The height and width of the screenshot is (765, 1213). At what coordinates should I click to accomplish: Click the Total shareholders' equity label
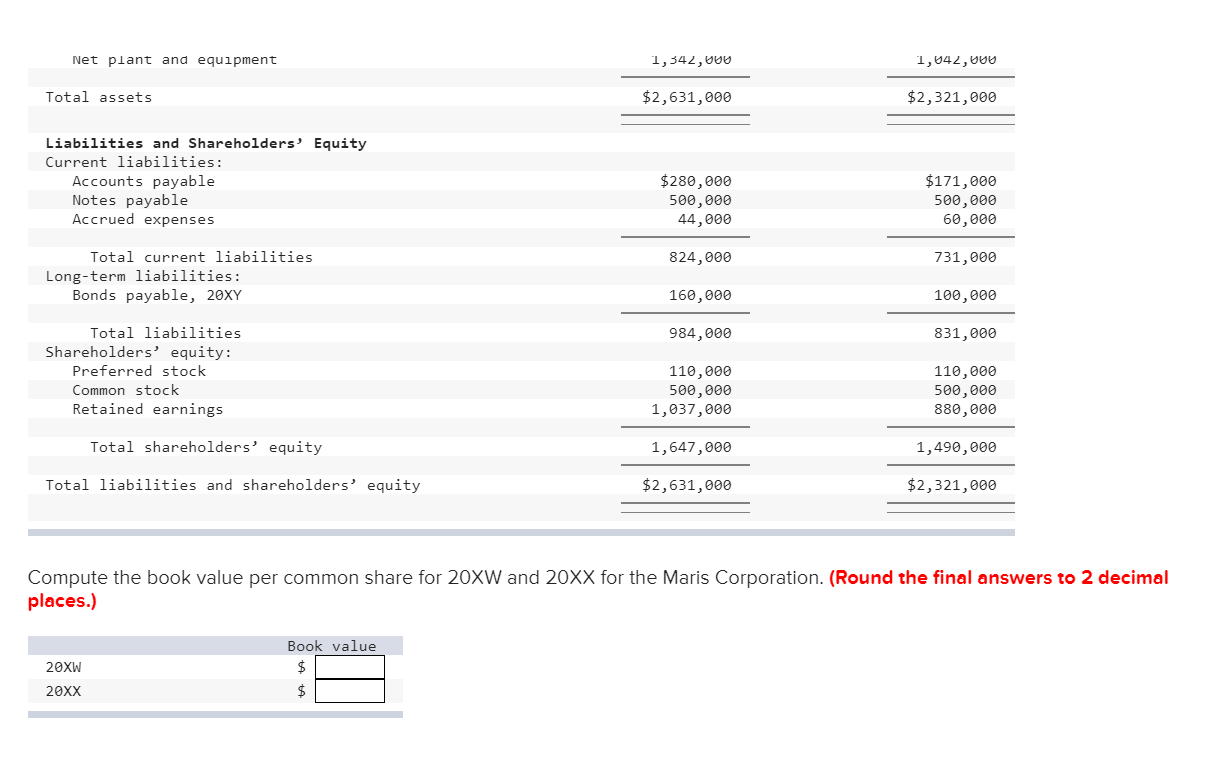click(205, 447)
